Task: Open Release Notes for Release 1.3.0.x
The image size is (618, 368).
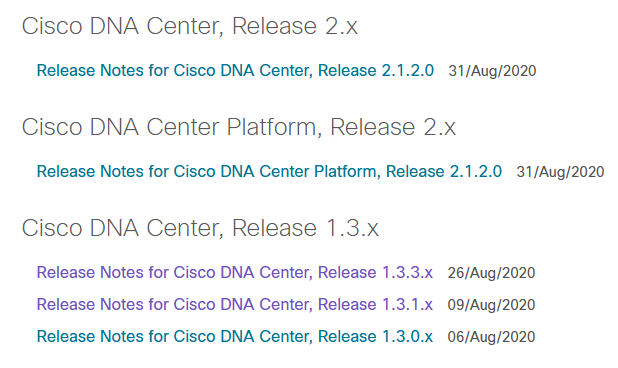Action: (x=235, y=336)
